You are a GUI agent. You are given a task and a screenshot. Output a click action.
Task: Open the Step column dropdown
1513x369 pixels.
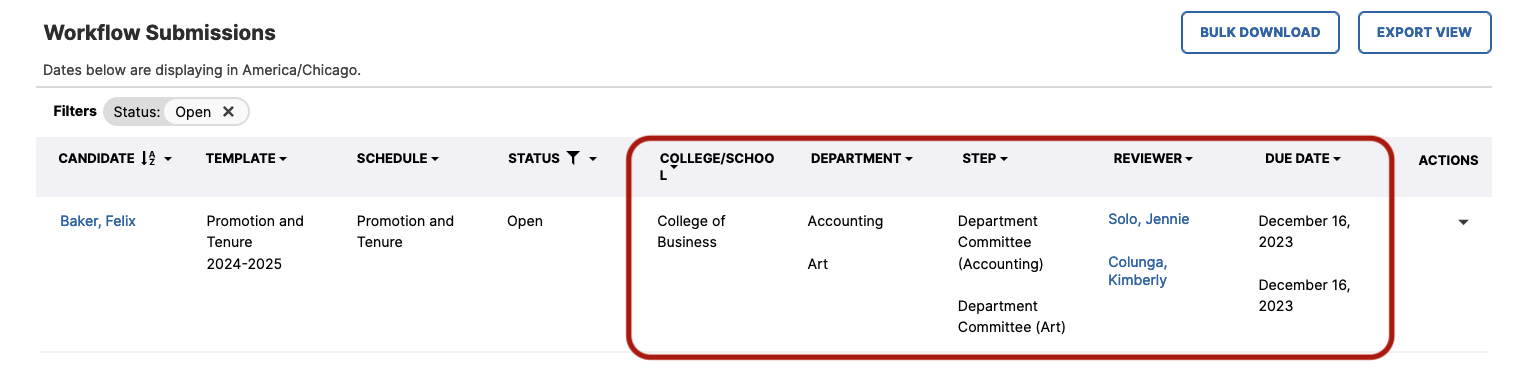click(x=1003, y=159)
